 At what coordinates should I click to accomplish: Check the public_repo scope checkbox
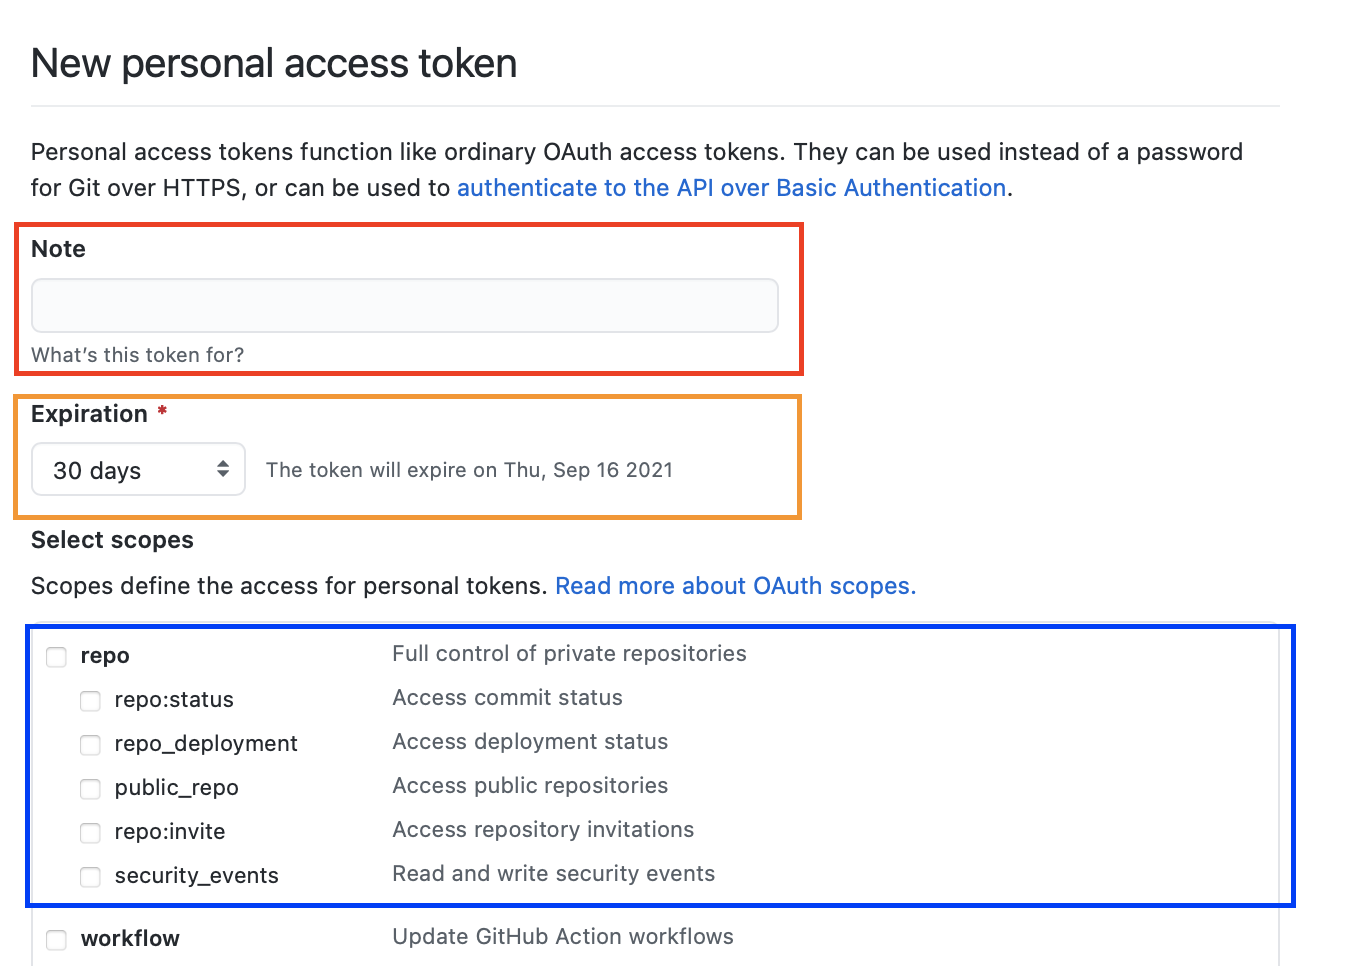tap(90, 789)
